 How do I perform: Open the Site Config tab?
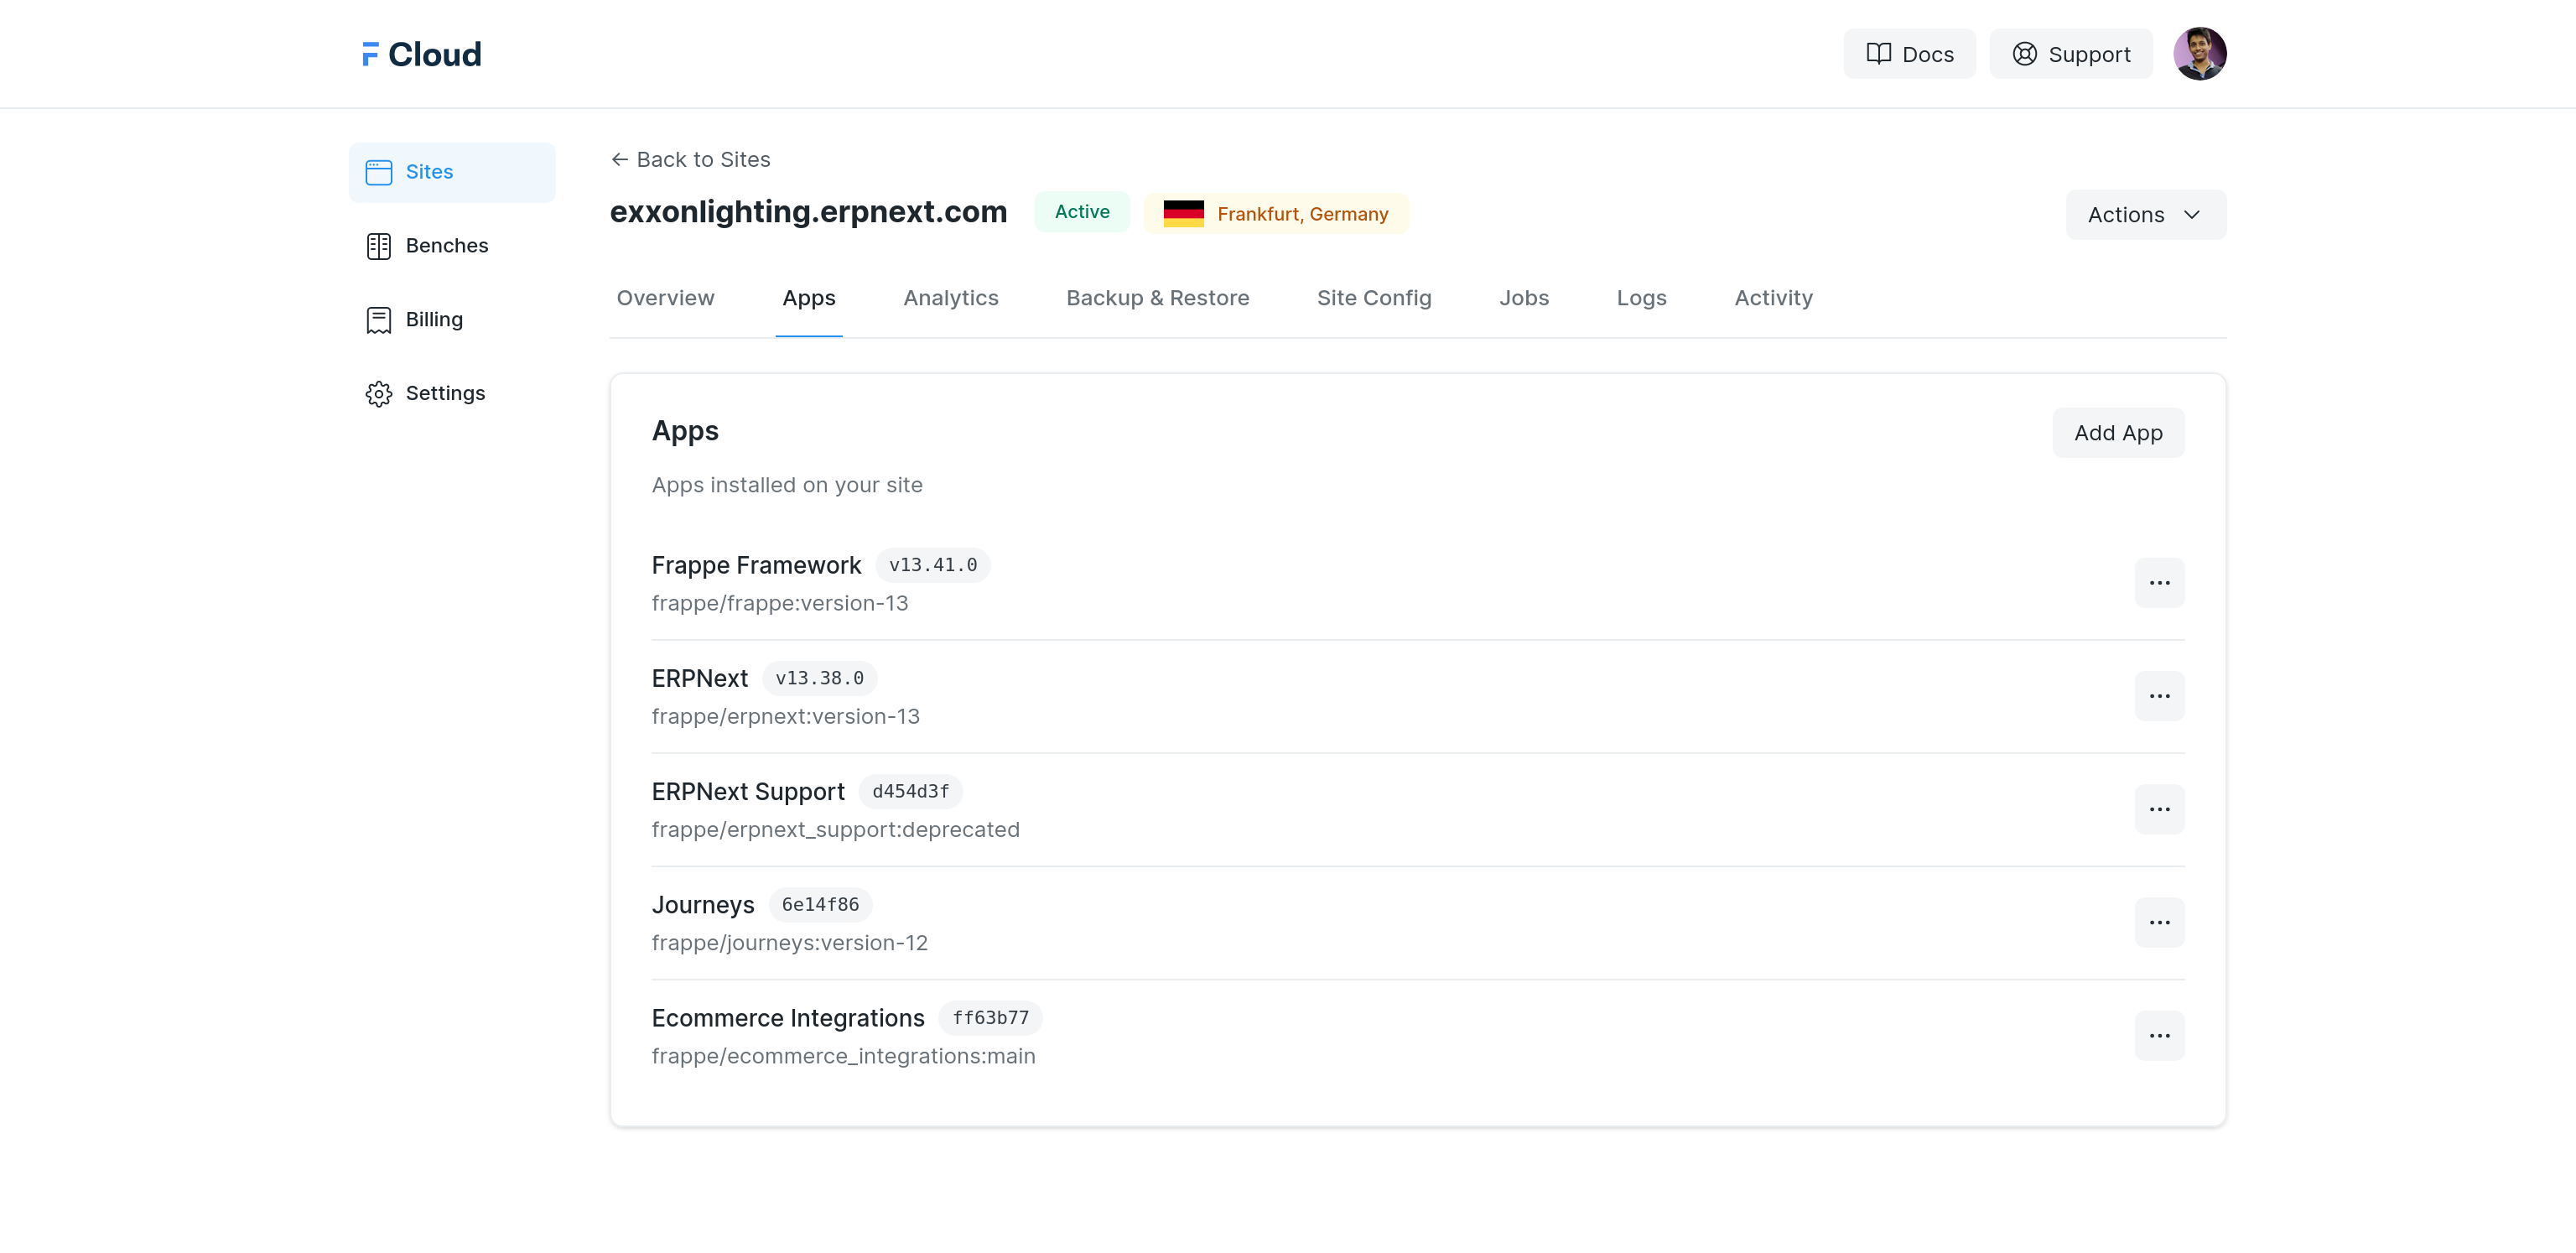point(1373,298)
